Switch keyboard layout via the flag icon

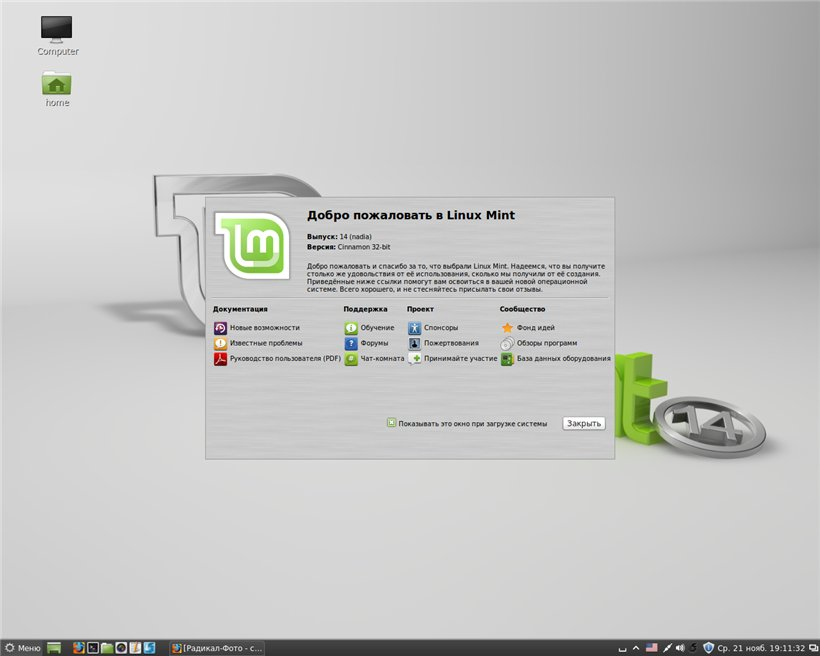(652, 646)
